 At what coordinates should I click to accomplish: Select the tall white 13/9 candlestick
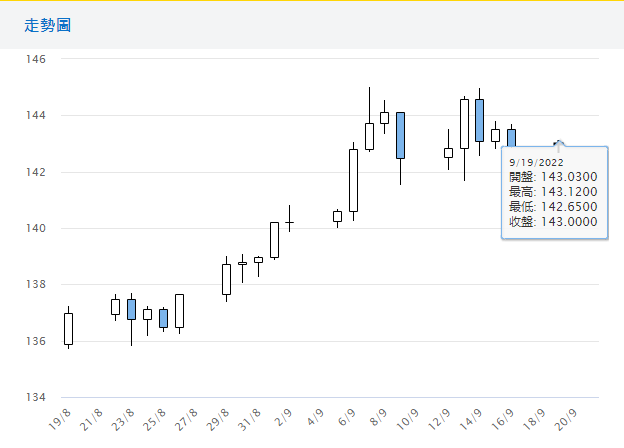coord(464,124)
